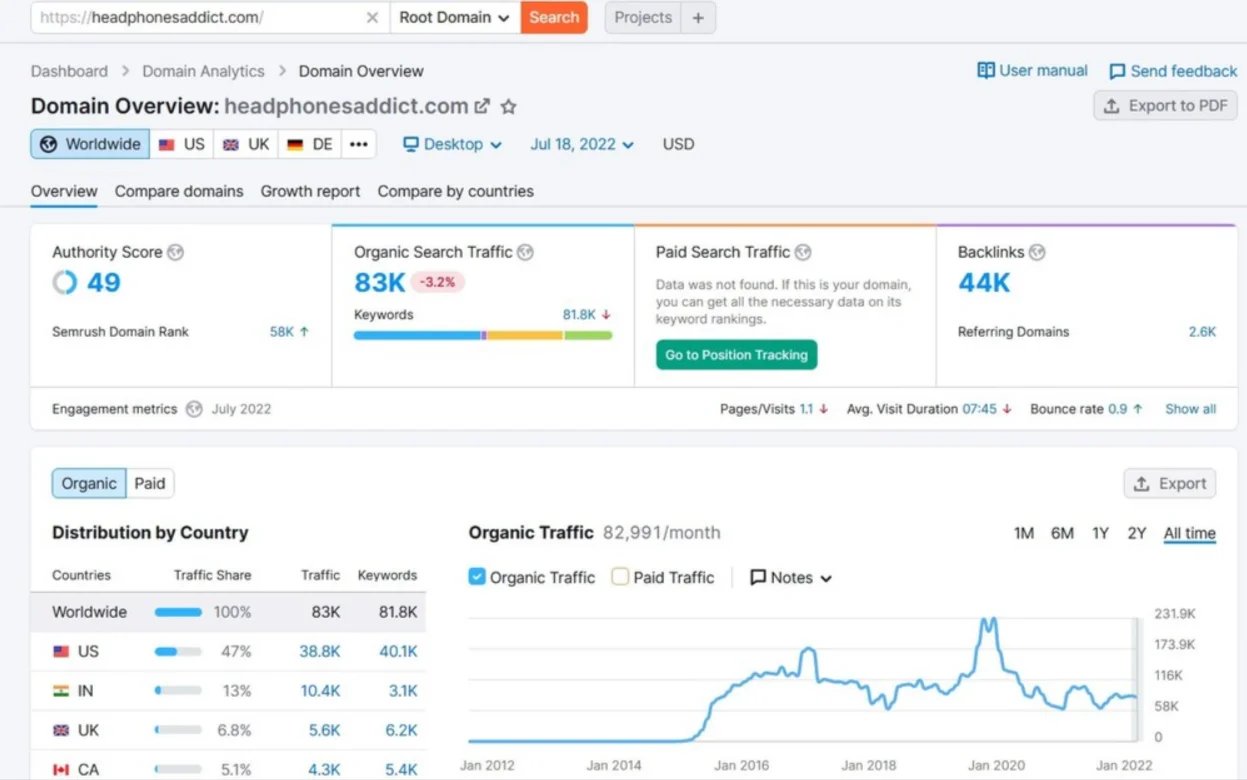Uncheck the Organic Traffic checkbox

[x=477, y=577]
